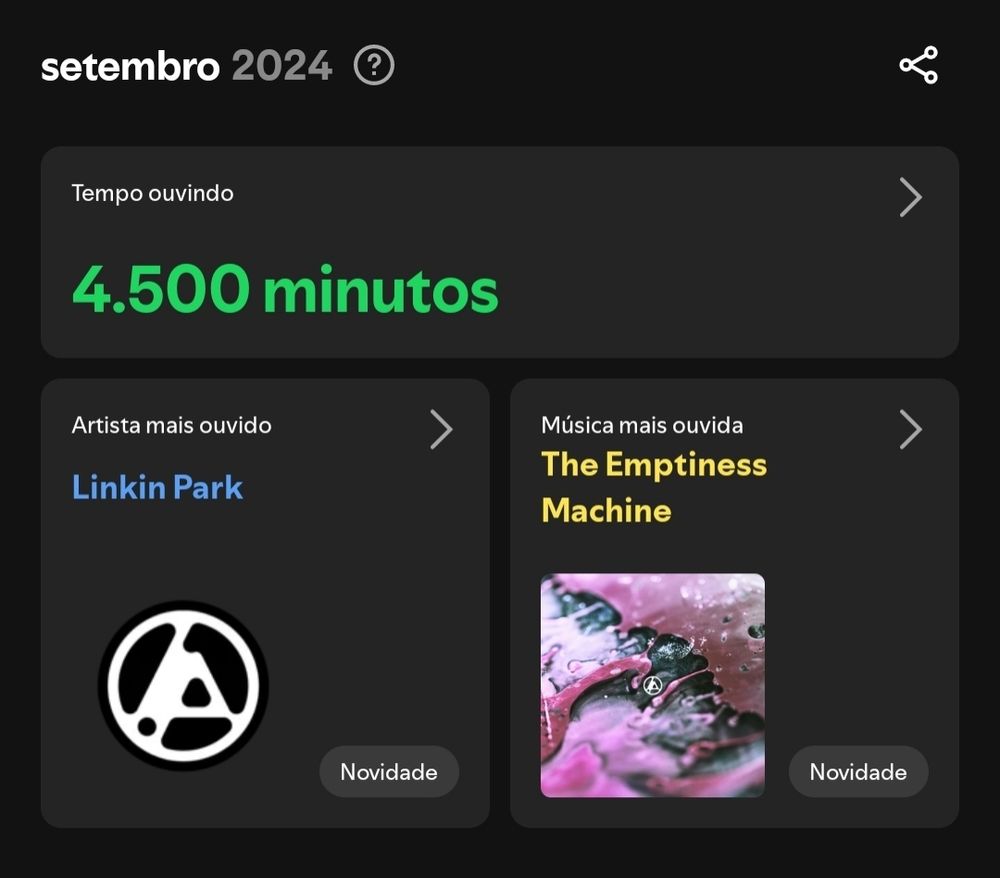Click the Música mais ouvida heading
The width and height of the screenshot is (1000, 878).
coord(642,425)
